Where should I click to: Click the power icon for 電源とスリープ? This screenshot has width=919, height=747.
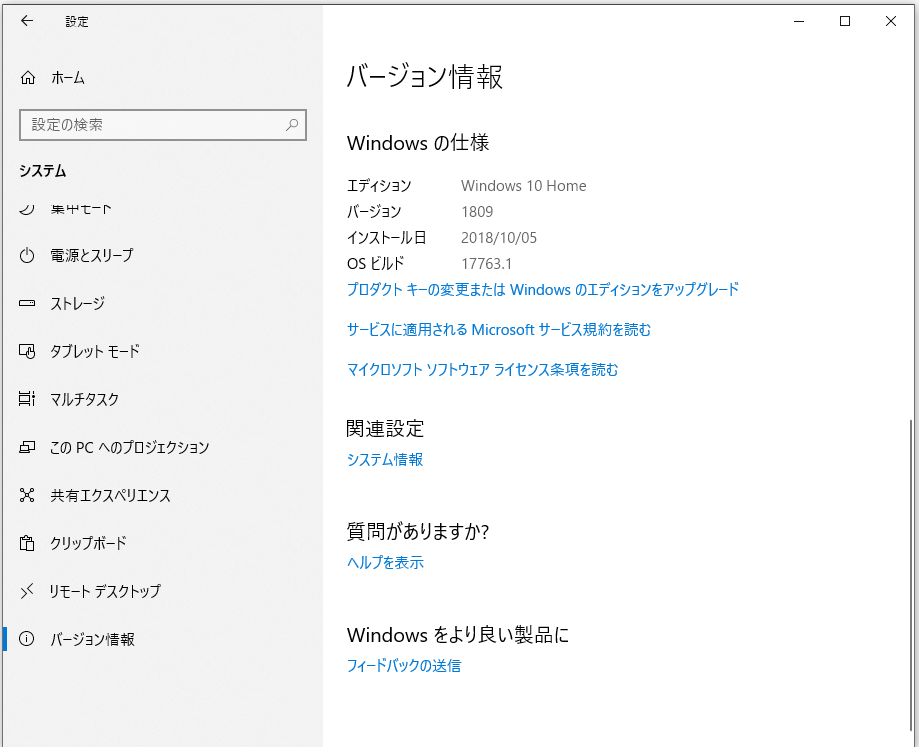coord(28,255)
